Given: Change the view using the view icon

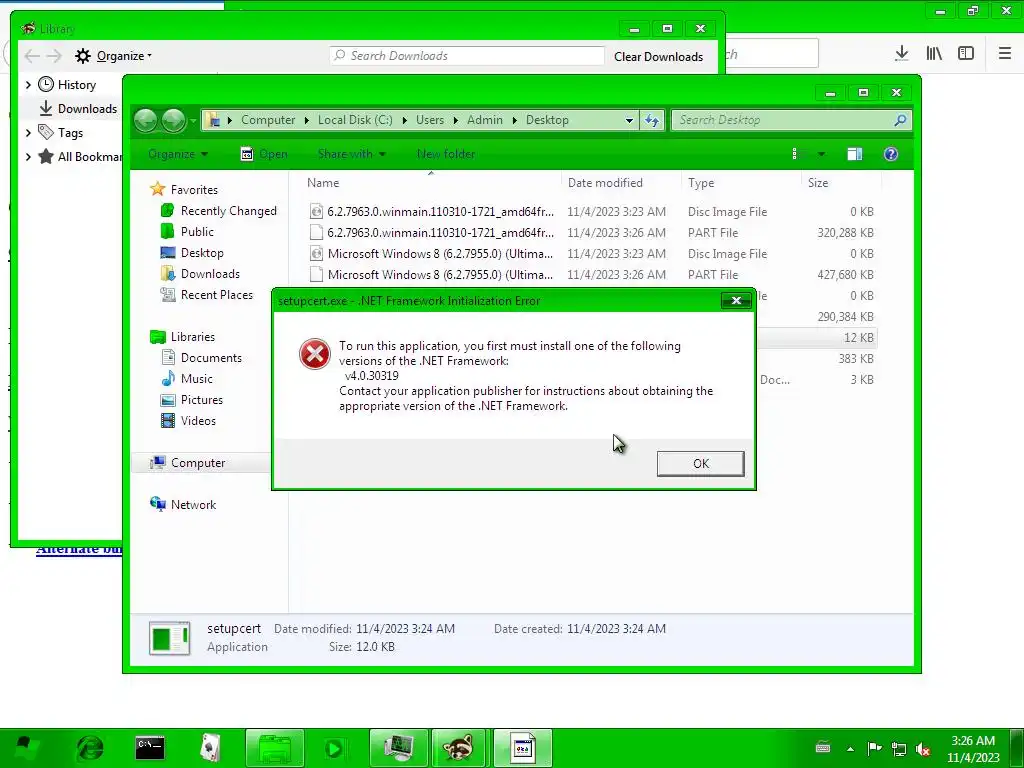Looking at the screenshot, I should [x=797, y=154].
